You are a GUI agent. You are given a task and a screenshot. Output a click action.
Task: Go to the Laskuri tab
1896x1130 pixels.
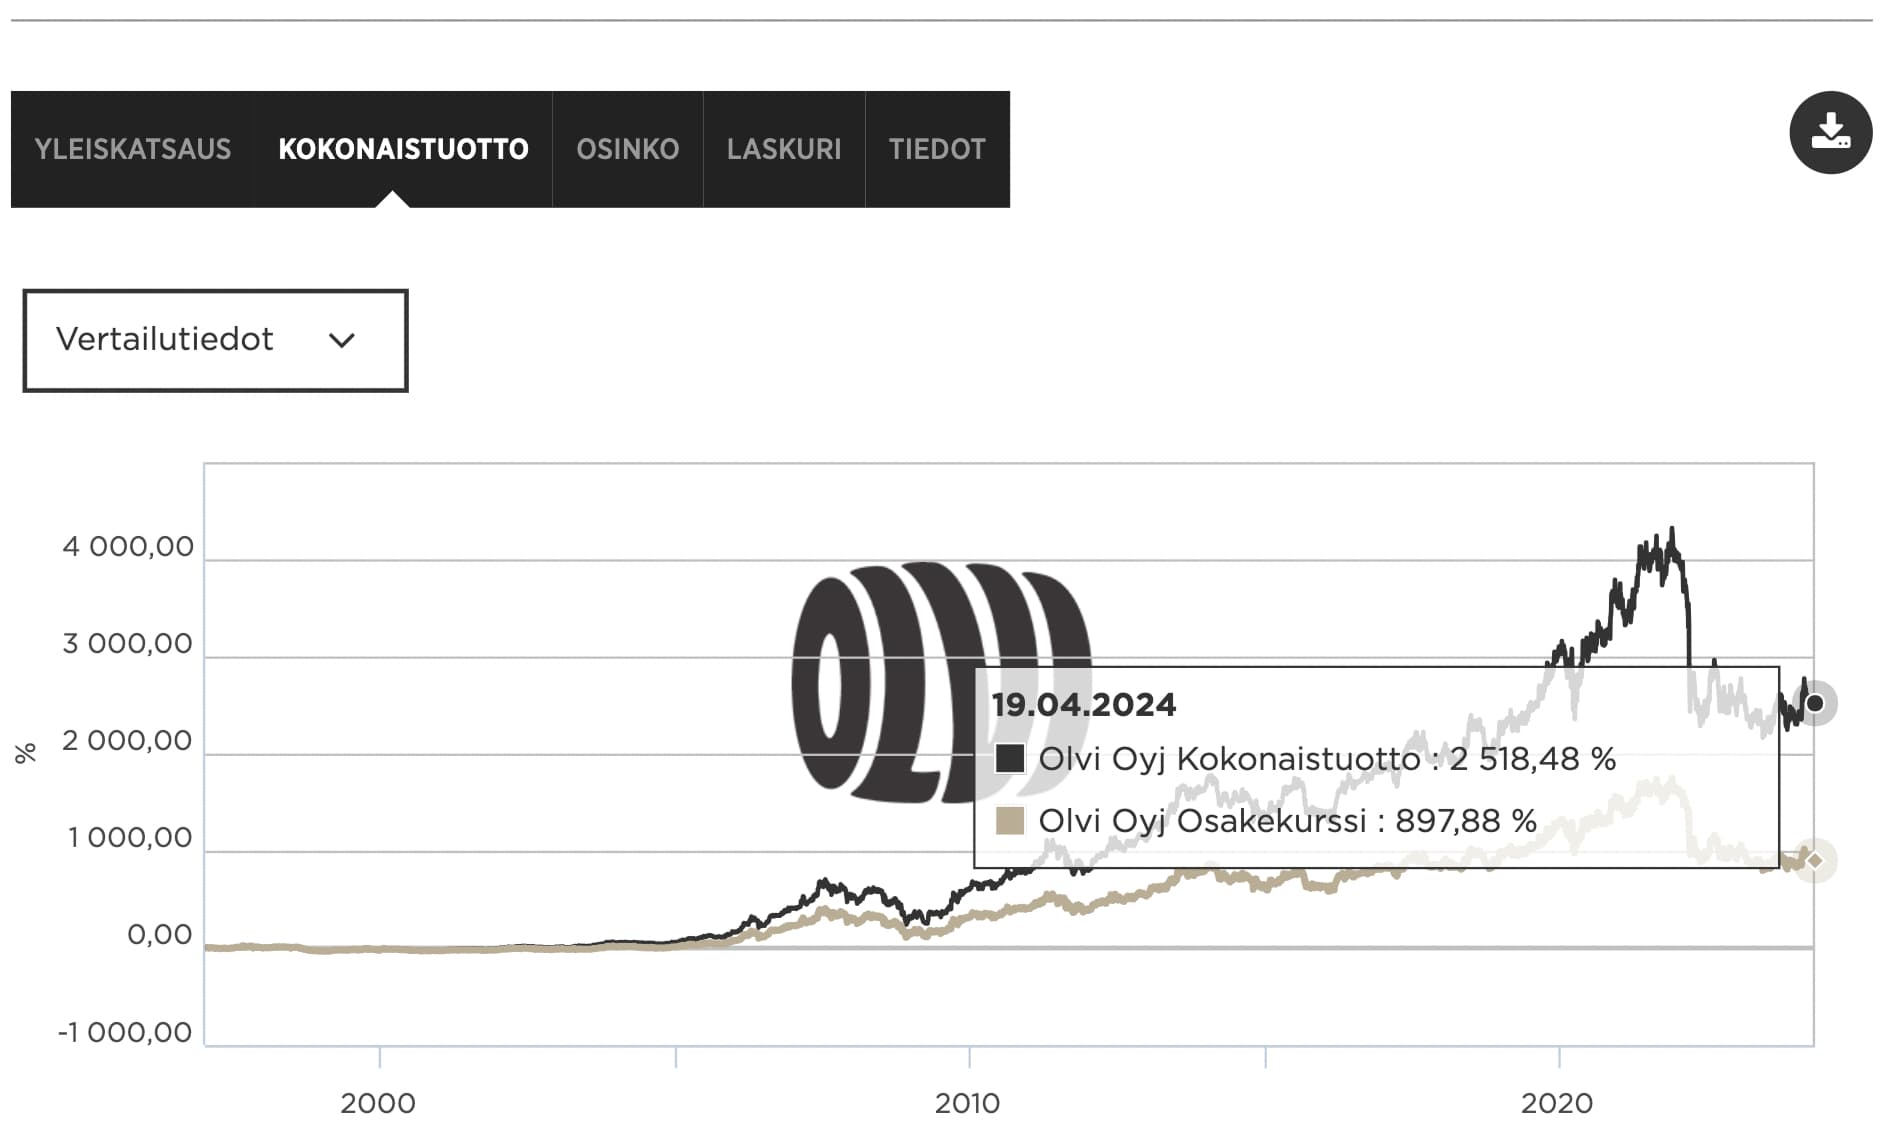pos(783,149)
